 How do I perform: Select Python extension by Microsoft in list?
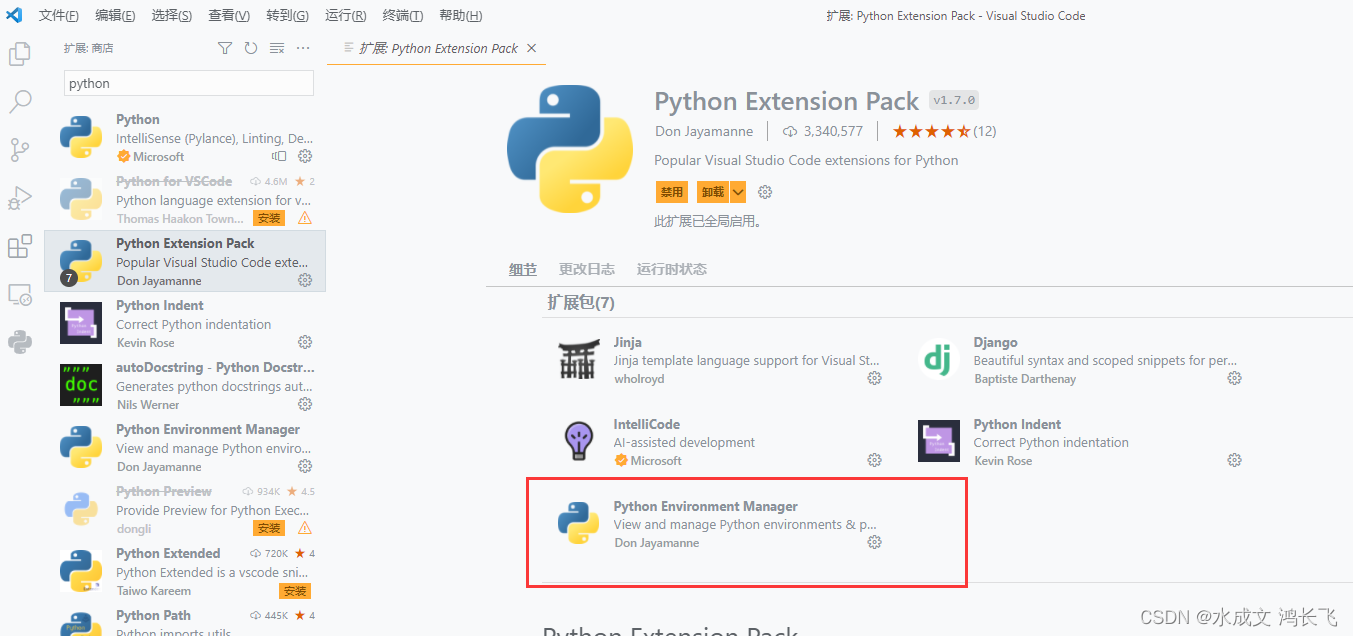click(x=185, y=138)
